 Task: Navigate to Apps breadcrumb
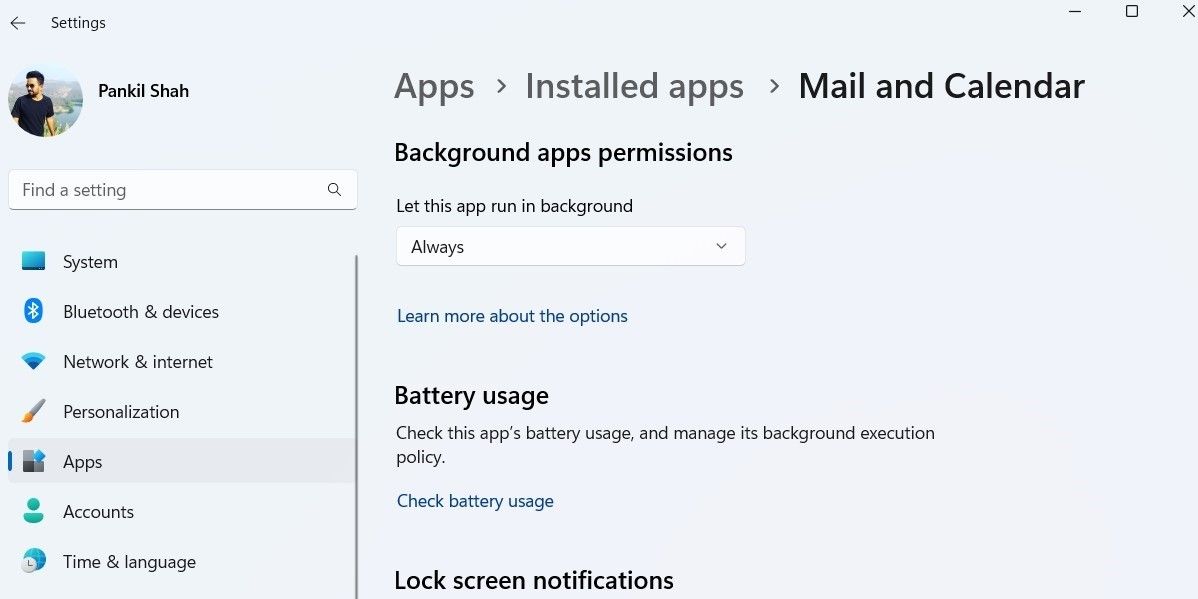[x=434, y=87]
